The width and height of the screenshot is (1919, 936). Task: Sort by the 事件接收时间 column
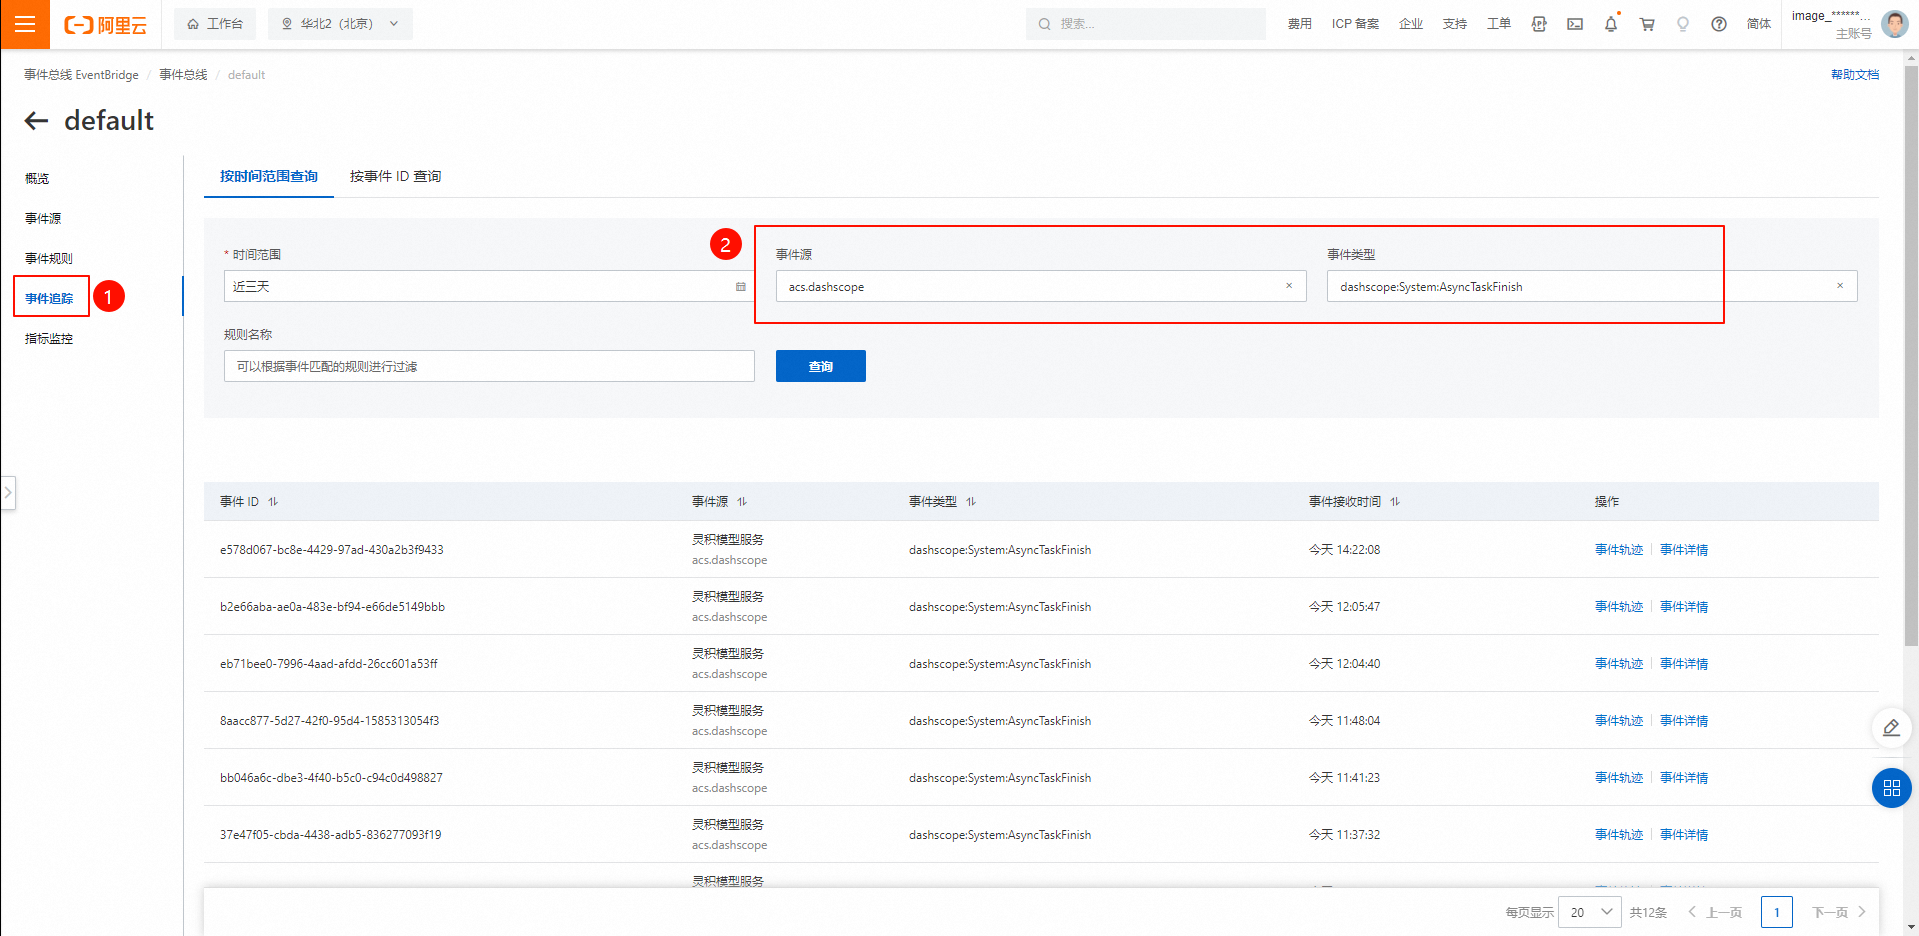[1395, 502]
